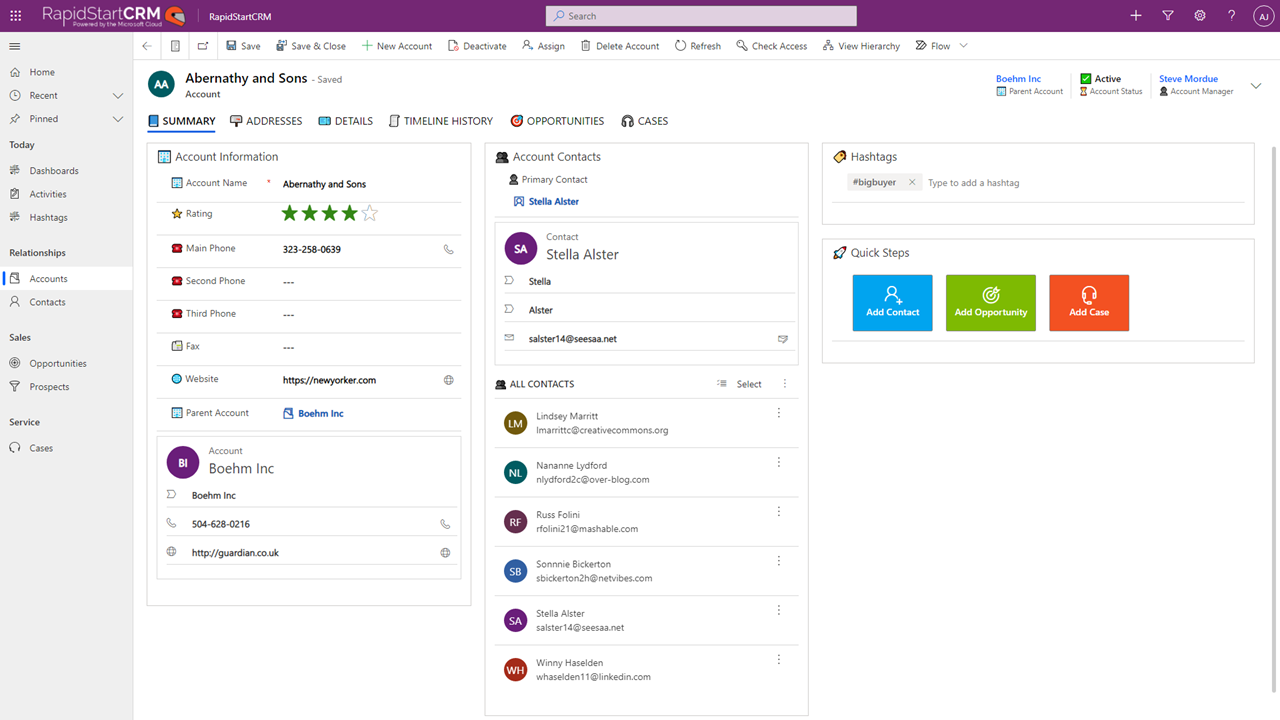Click the filter funnel icon in the header

tap(1167, 16)
